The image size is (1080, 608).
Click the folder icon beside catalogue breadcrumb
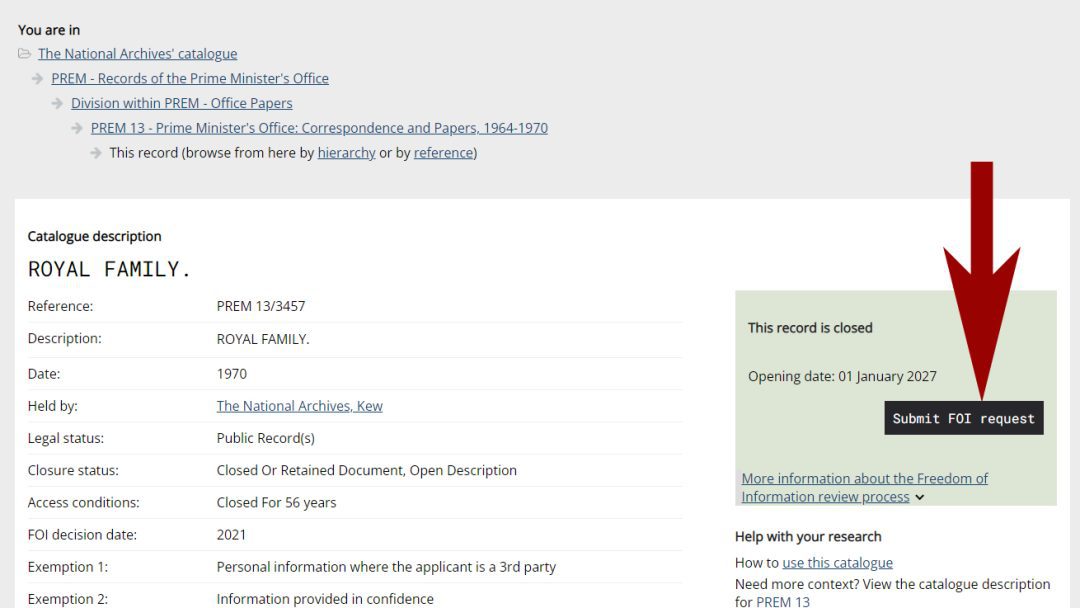(x=24, y=54)
